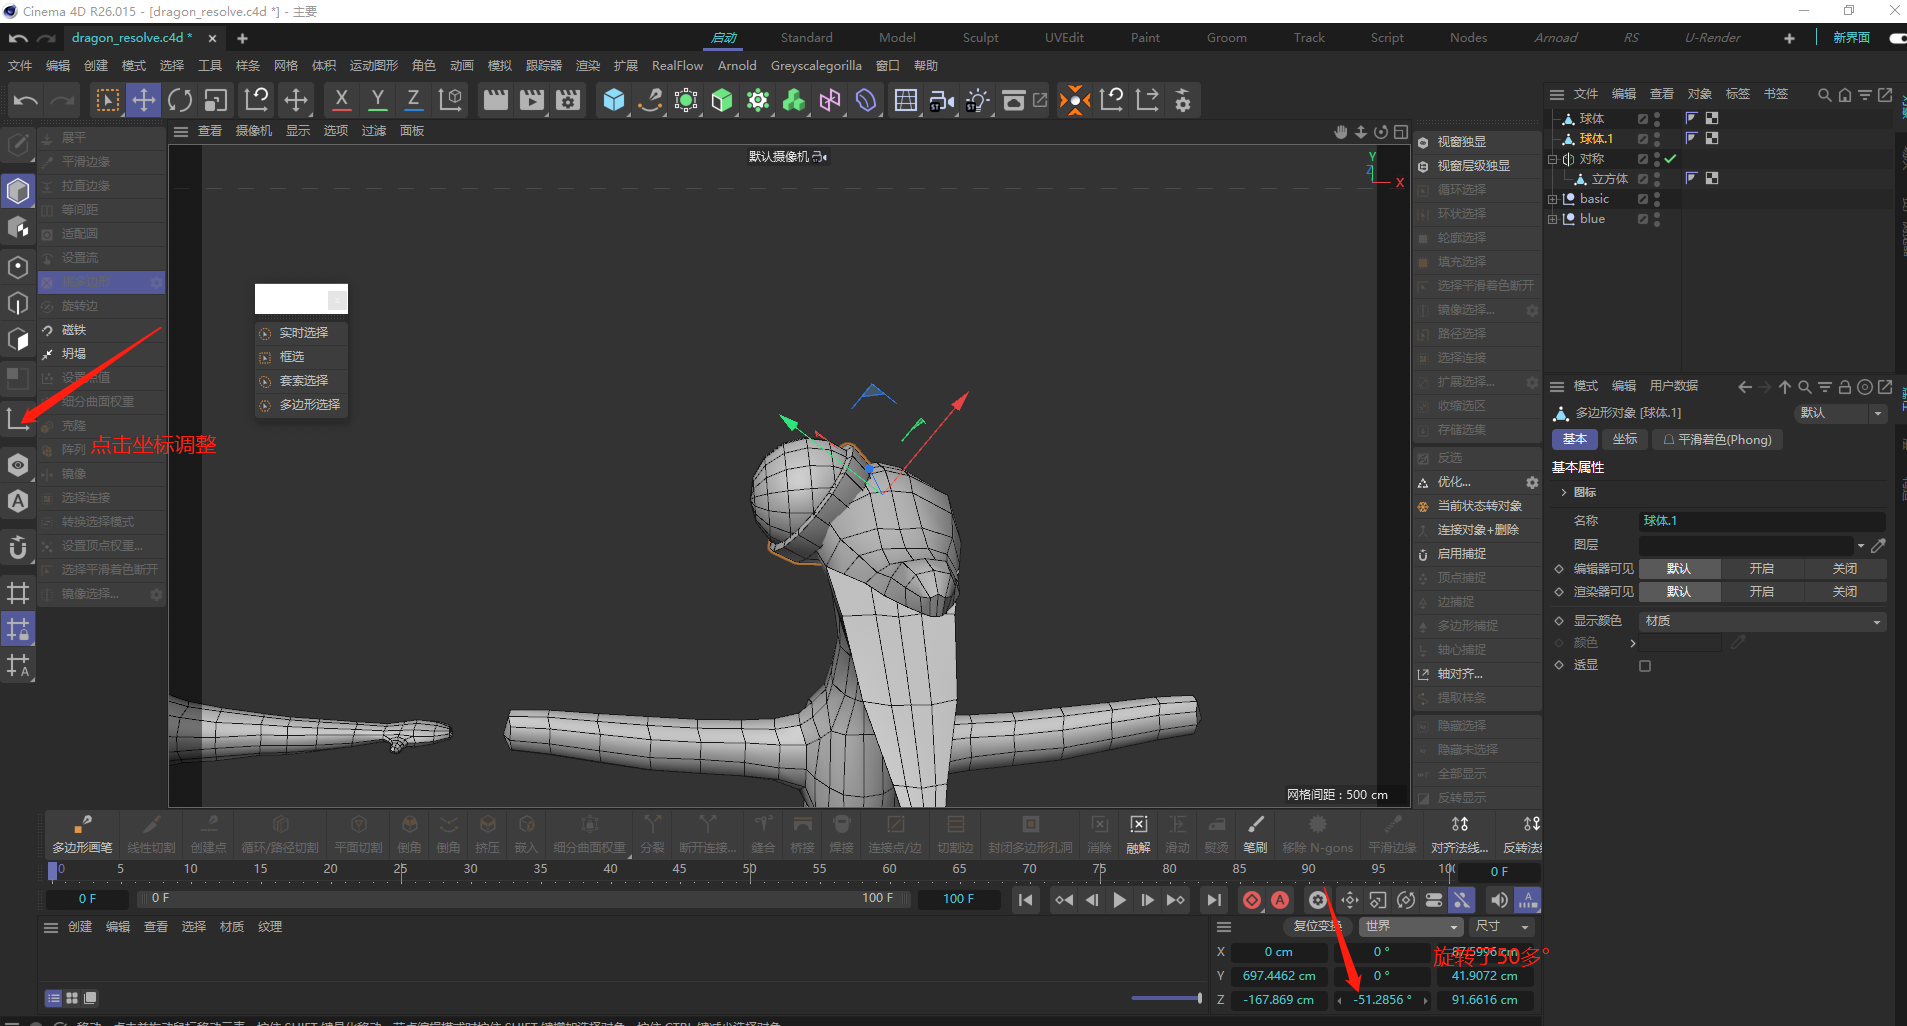Select the Magnet tool in left panel
The width and height of the screenshot is (1907, 1026).
tap(74, 330)
